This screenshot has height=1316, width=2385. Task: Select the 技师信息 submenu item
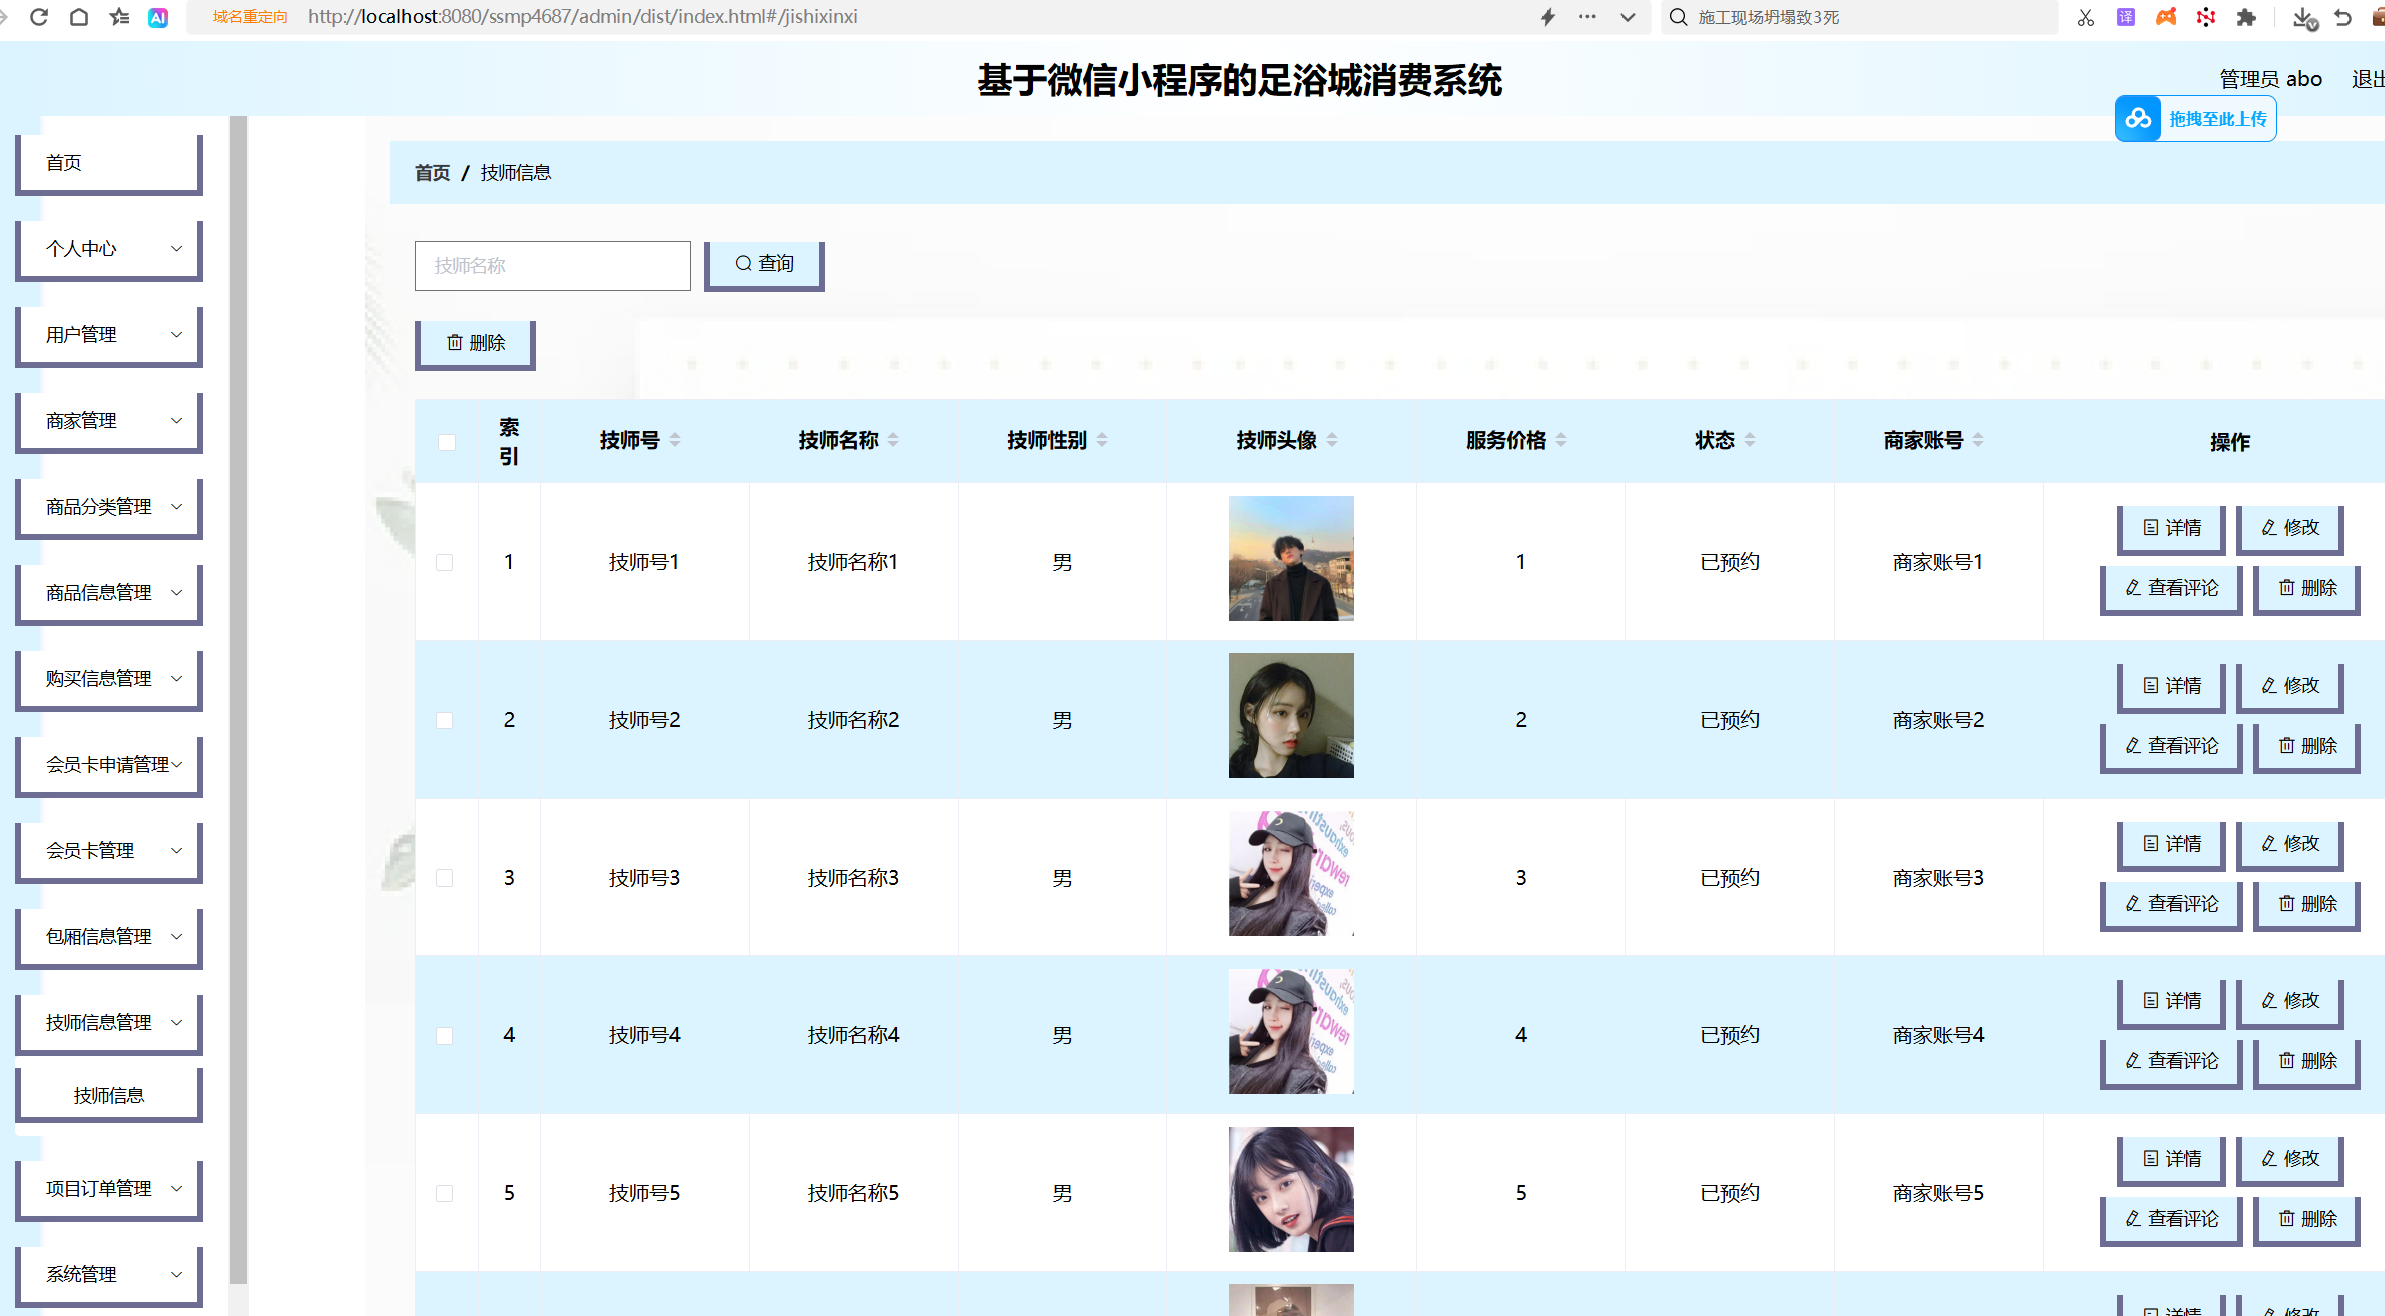click(109, 1096)
